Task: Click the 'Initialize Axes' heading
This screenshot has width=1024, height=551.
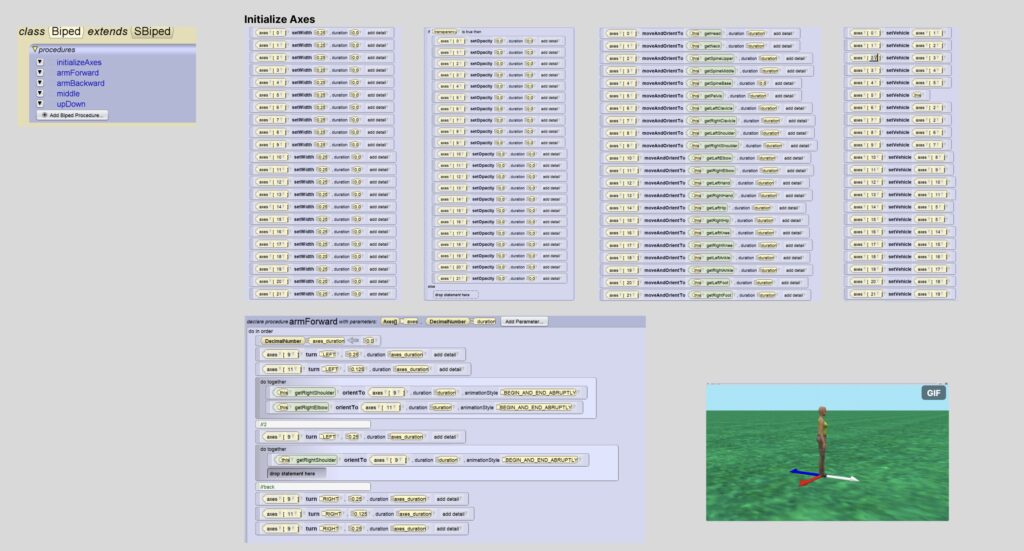Action: (280, 20)
